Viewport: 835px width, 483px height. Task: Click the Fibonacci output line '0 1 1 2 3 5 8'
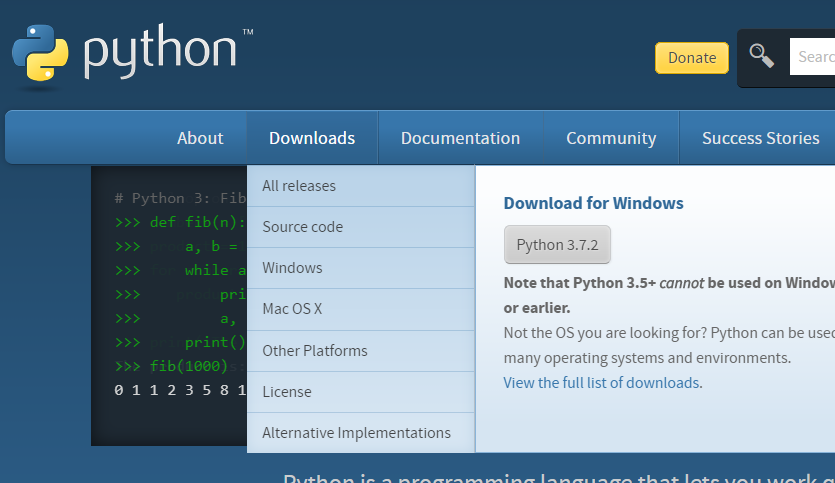(x=180, y=390)
